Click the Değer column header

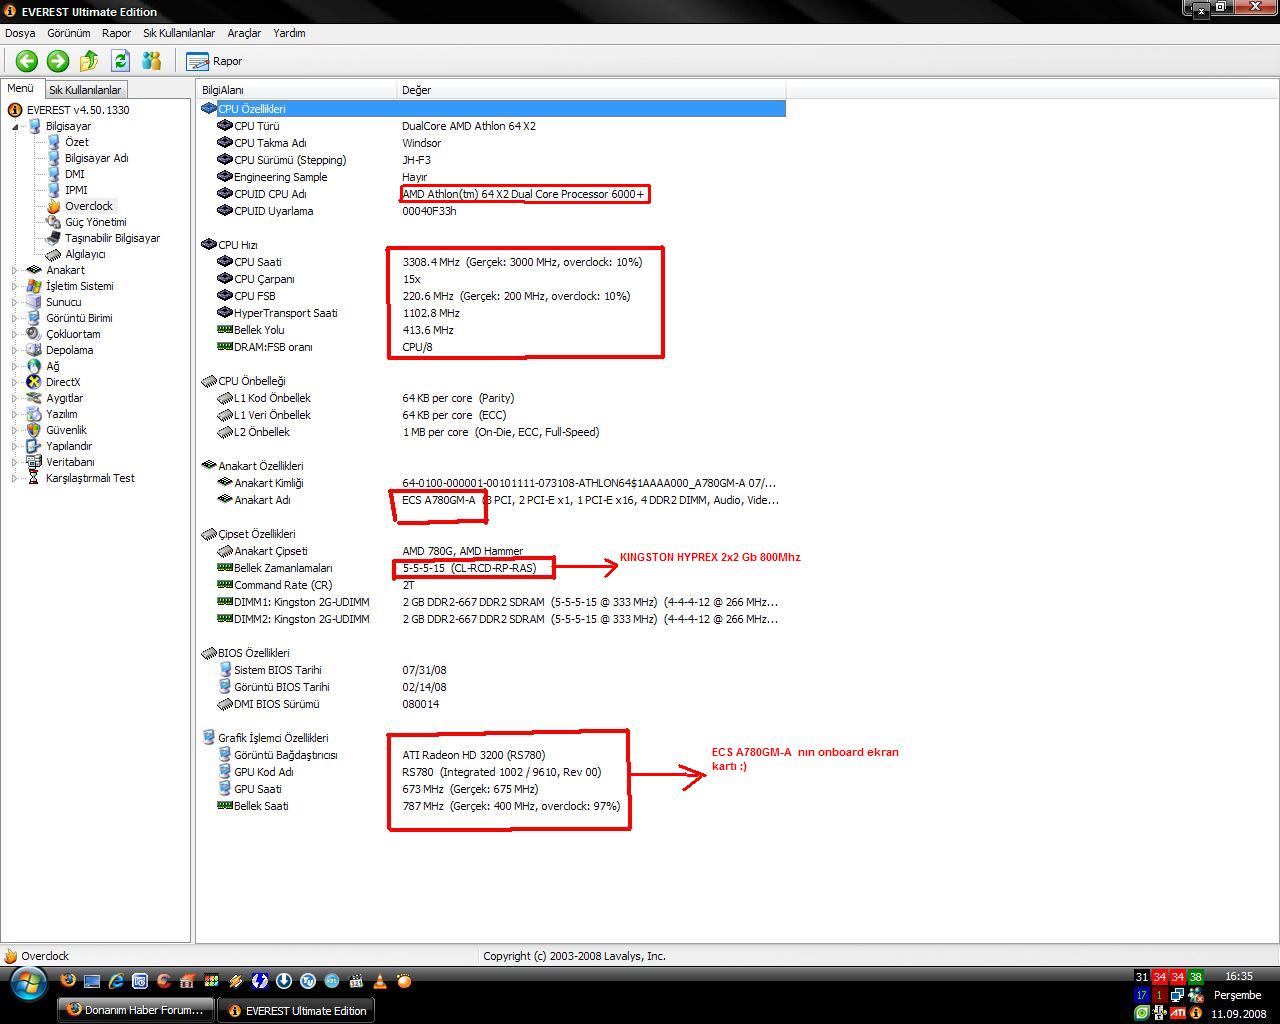(590, 90)
